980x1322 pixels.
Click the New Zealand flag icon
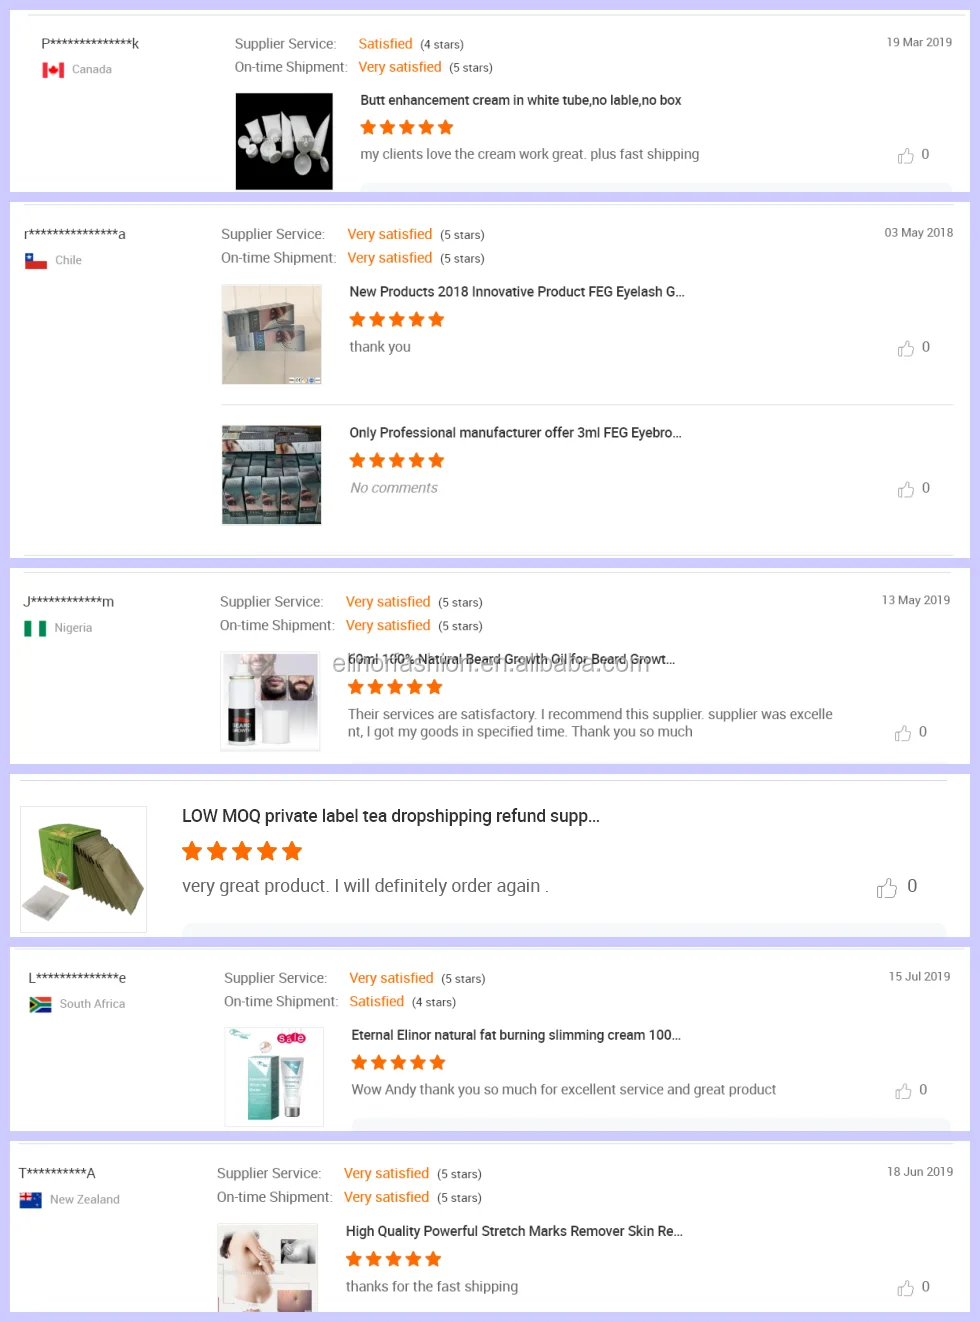[31, 1200]
